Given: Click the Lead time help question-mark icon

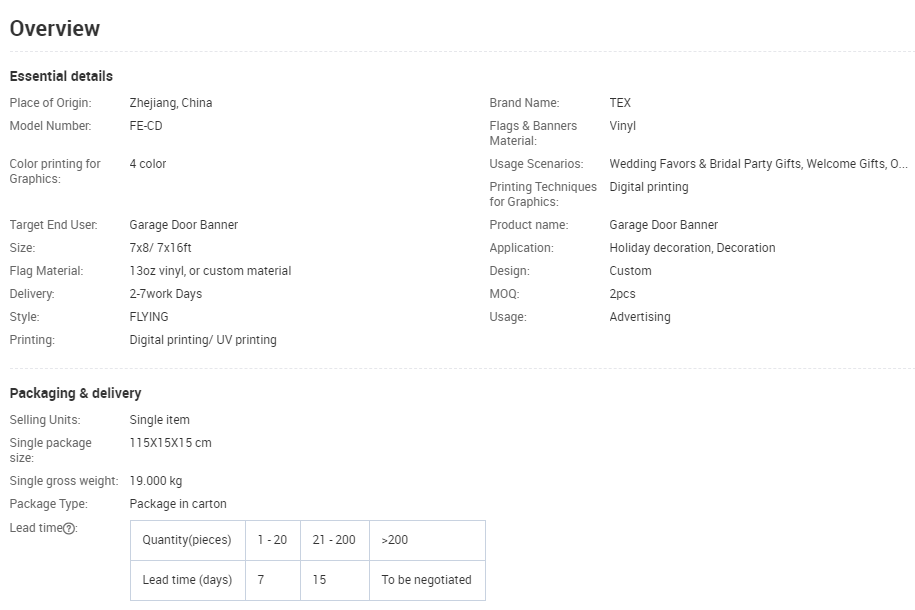Looking at the screenshot, I should point(69,528).
